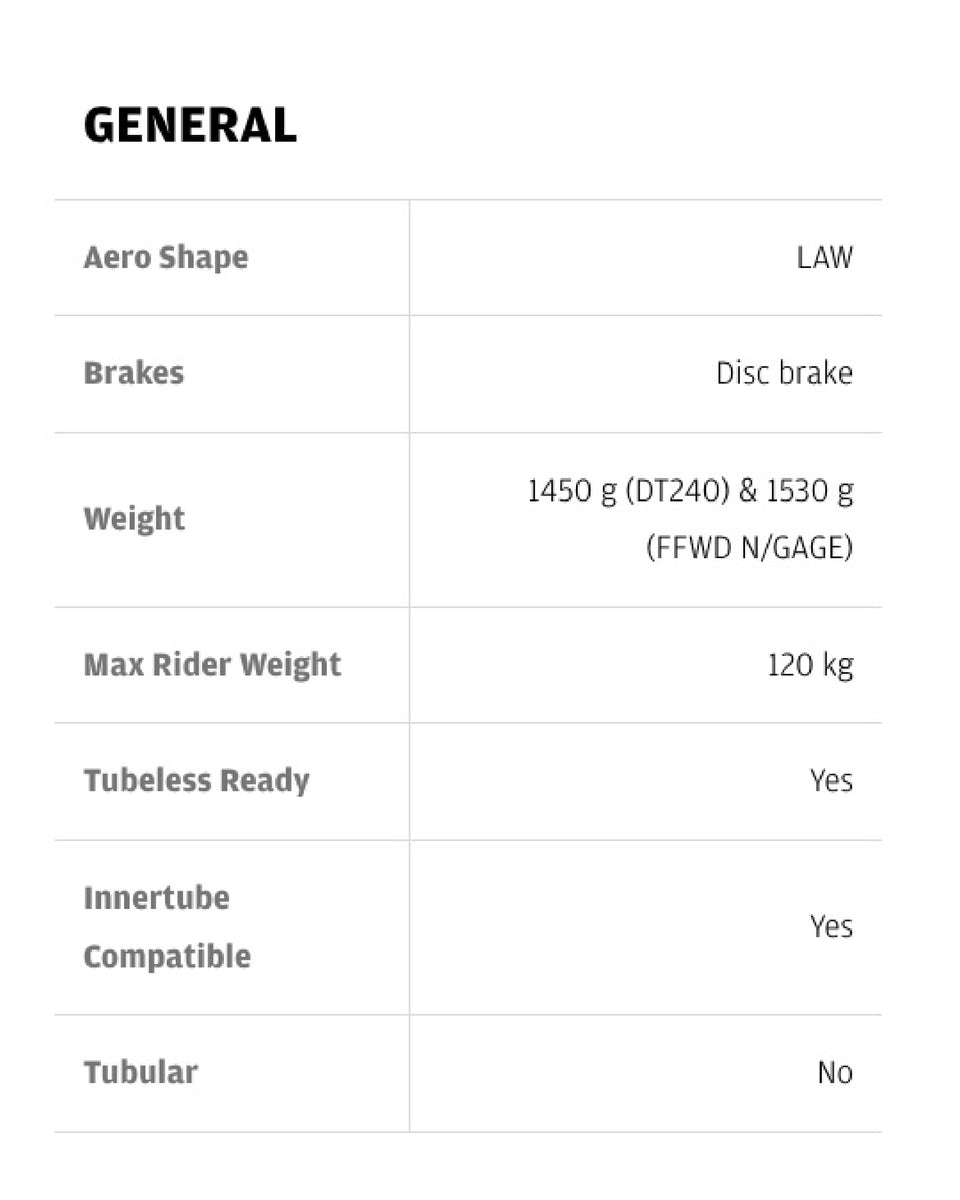Select the Brakes row label
Image resolution: width=960 pixels, height=1200 pixels.
pos(134,374)
